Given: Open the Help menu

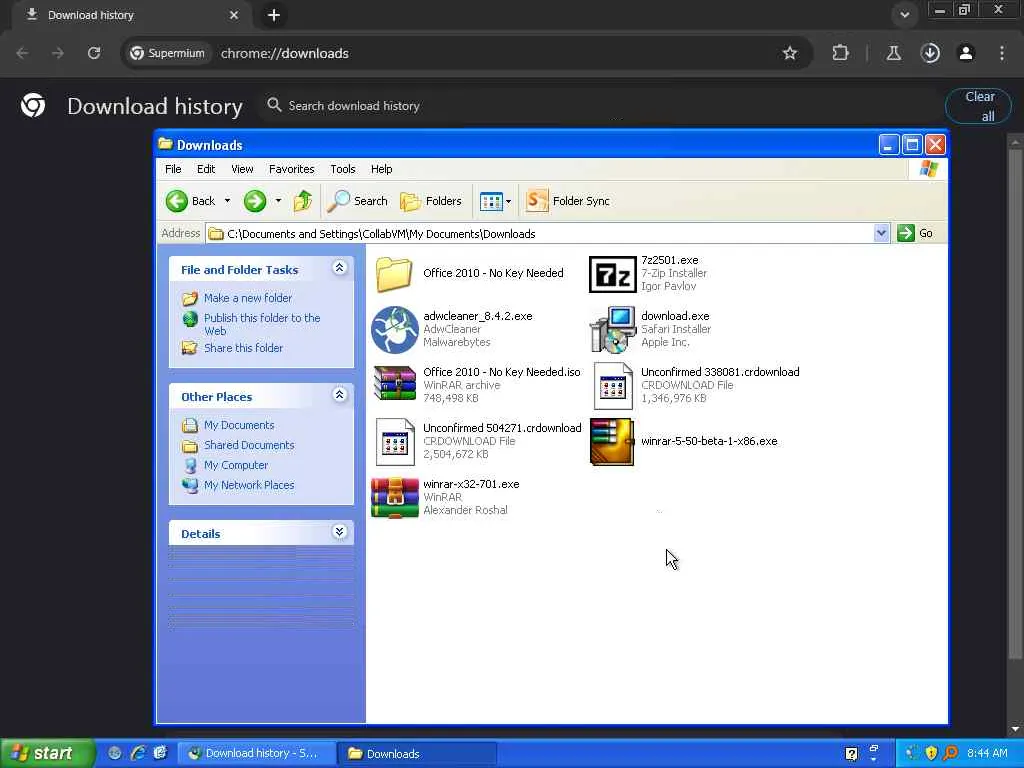Looking at the screenshot, I should (x=381, y=169).
